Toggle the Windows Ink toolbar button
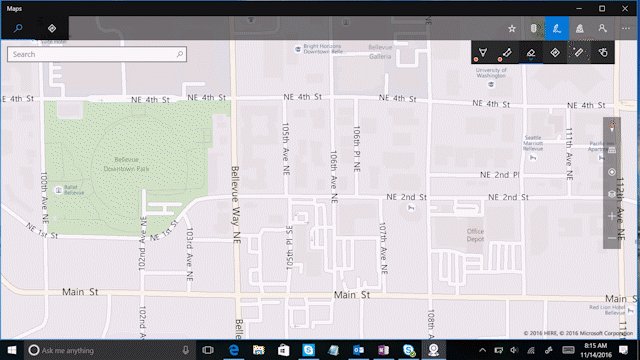Image resolution: width=640 pixels, height=360 pixels. point(557,29)
